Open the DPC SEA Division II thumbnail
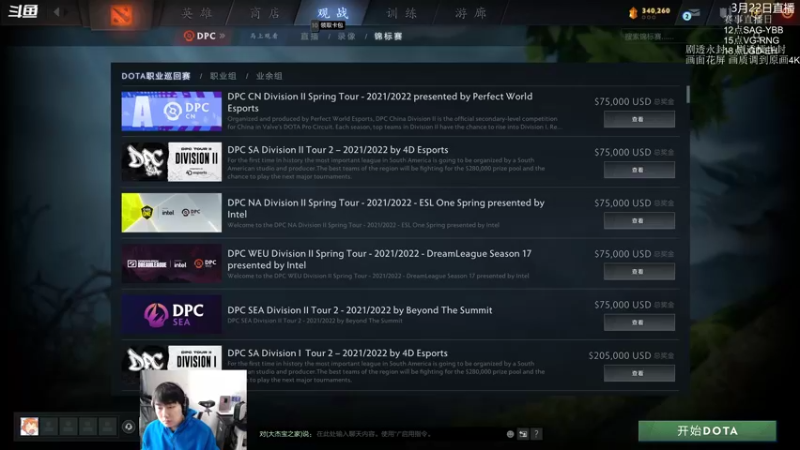The height and width of the screenshot is (450, 800). click(x=171, y=314)
